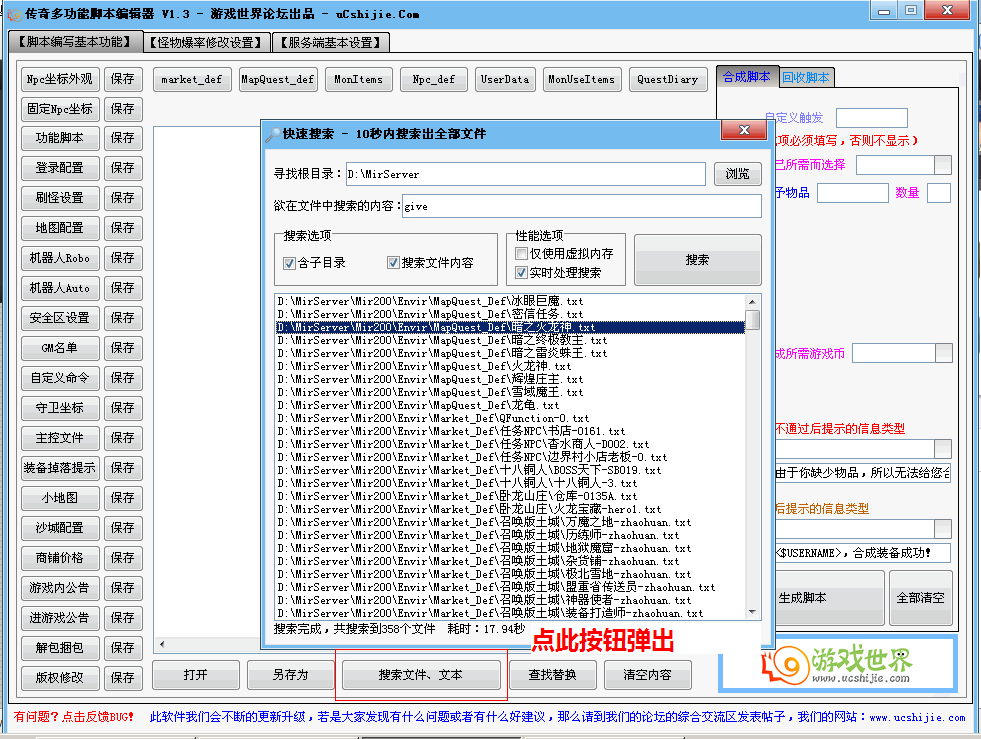Click the 寻找根目录 path input field

(525, 174)
